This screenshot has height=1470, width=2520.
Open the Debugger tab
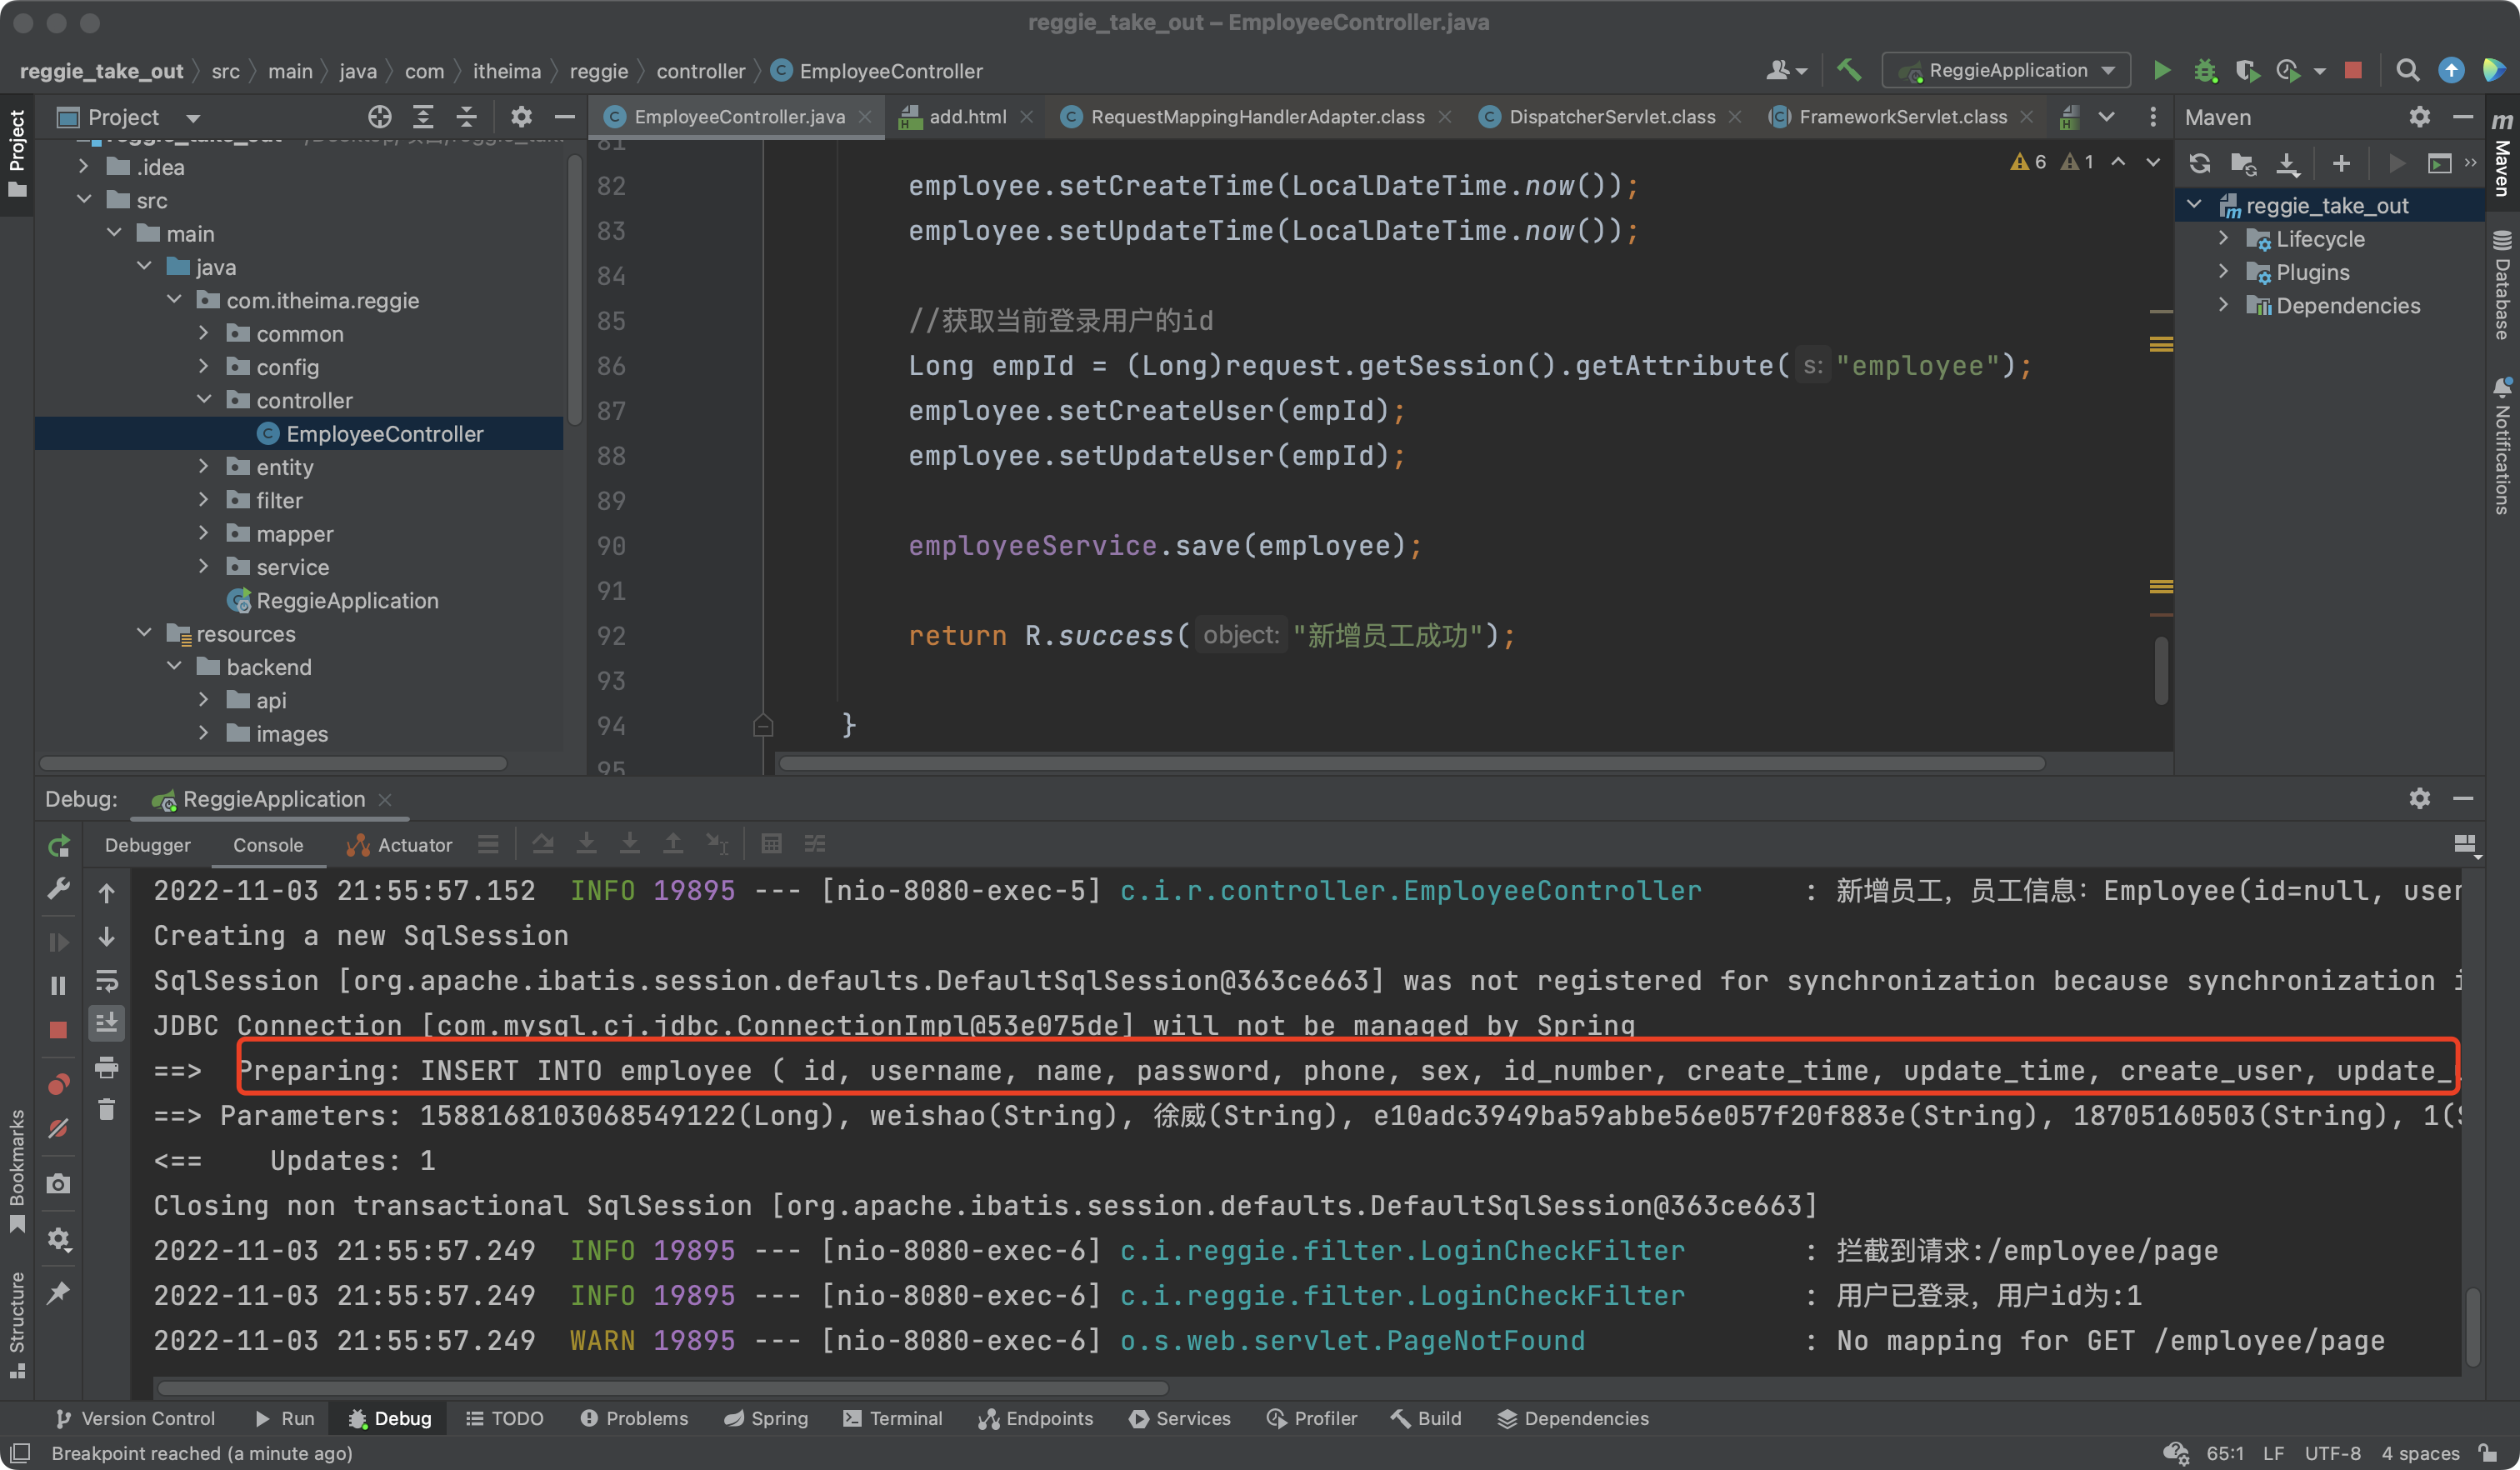147,845
